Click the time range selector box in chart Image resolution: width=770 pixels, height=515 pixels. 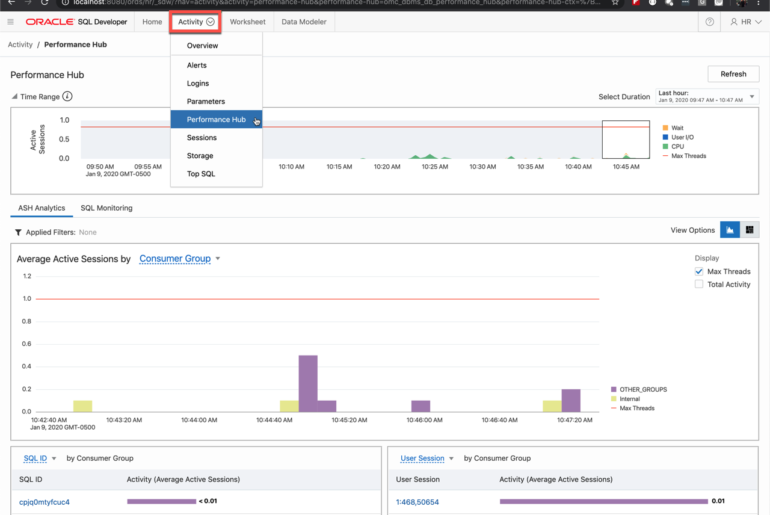pos(625,139)
